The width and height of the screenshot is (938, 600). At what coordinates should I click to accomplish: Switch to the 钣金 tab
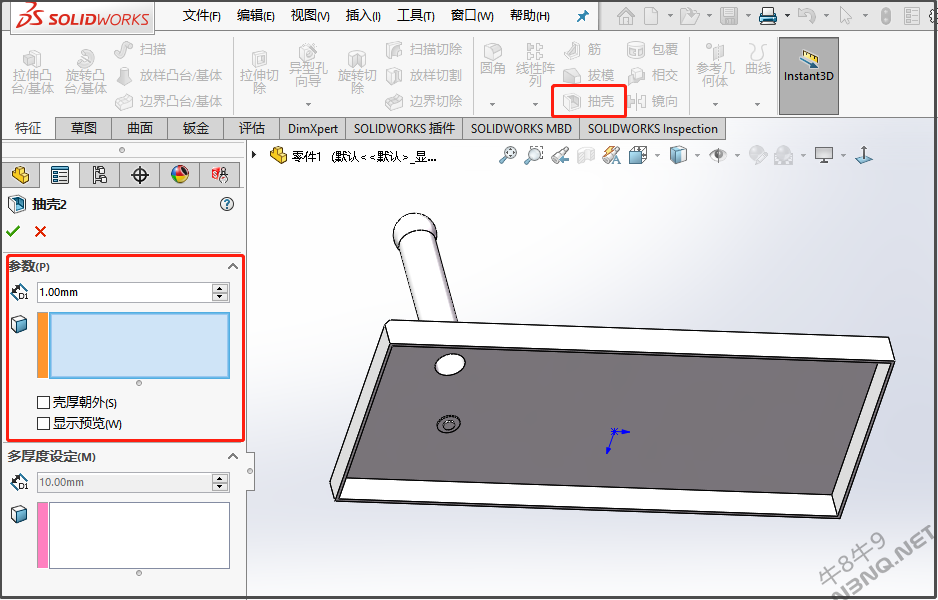point(196,129)
